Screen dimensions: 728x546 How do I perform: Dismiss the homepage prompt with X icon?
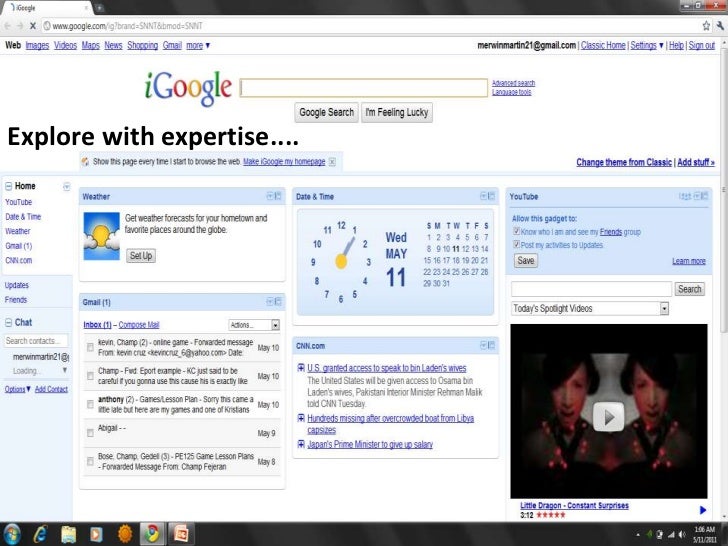pos(332,162)
